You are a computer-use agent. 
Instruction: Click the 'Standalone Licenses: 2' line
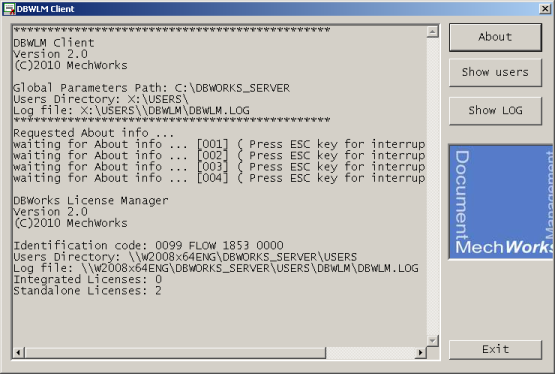point(87,291)
